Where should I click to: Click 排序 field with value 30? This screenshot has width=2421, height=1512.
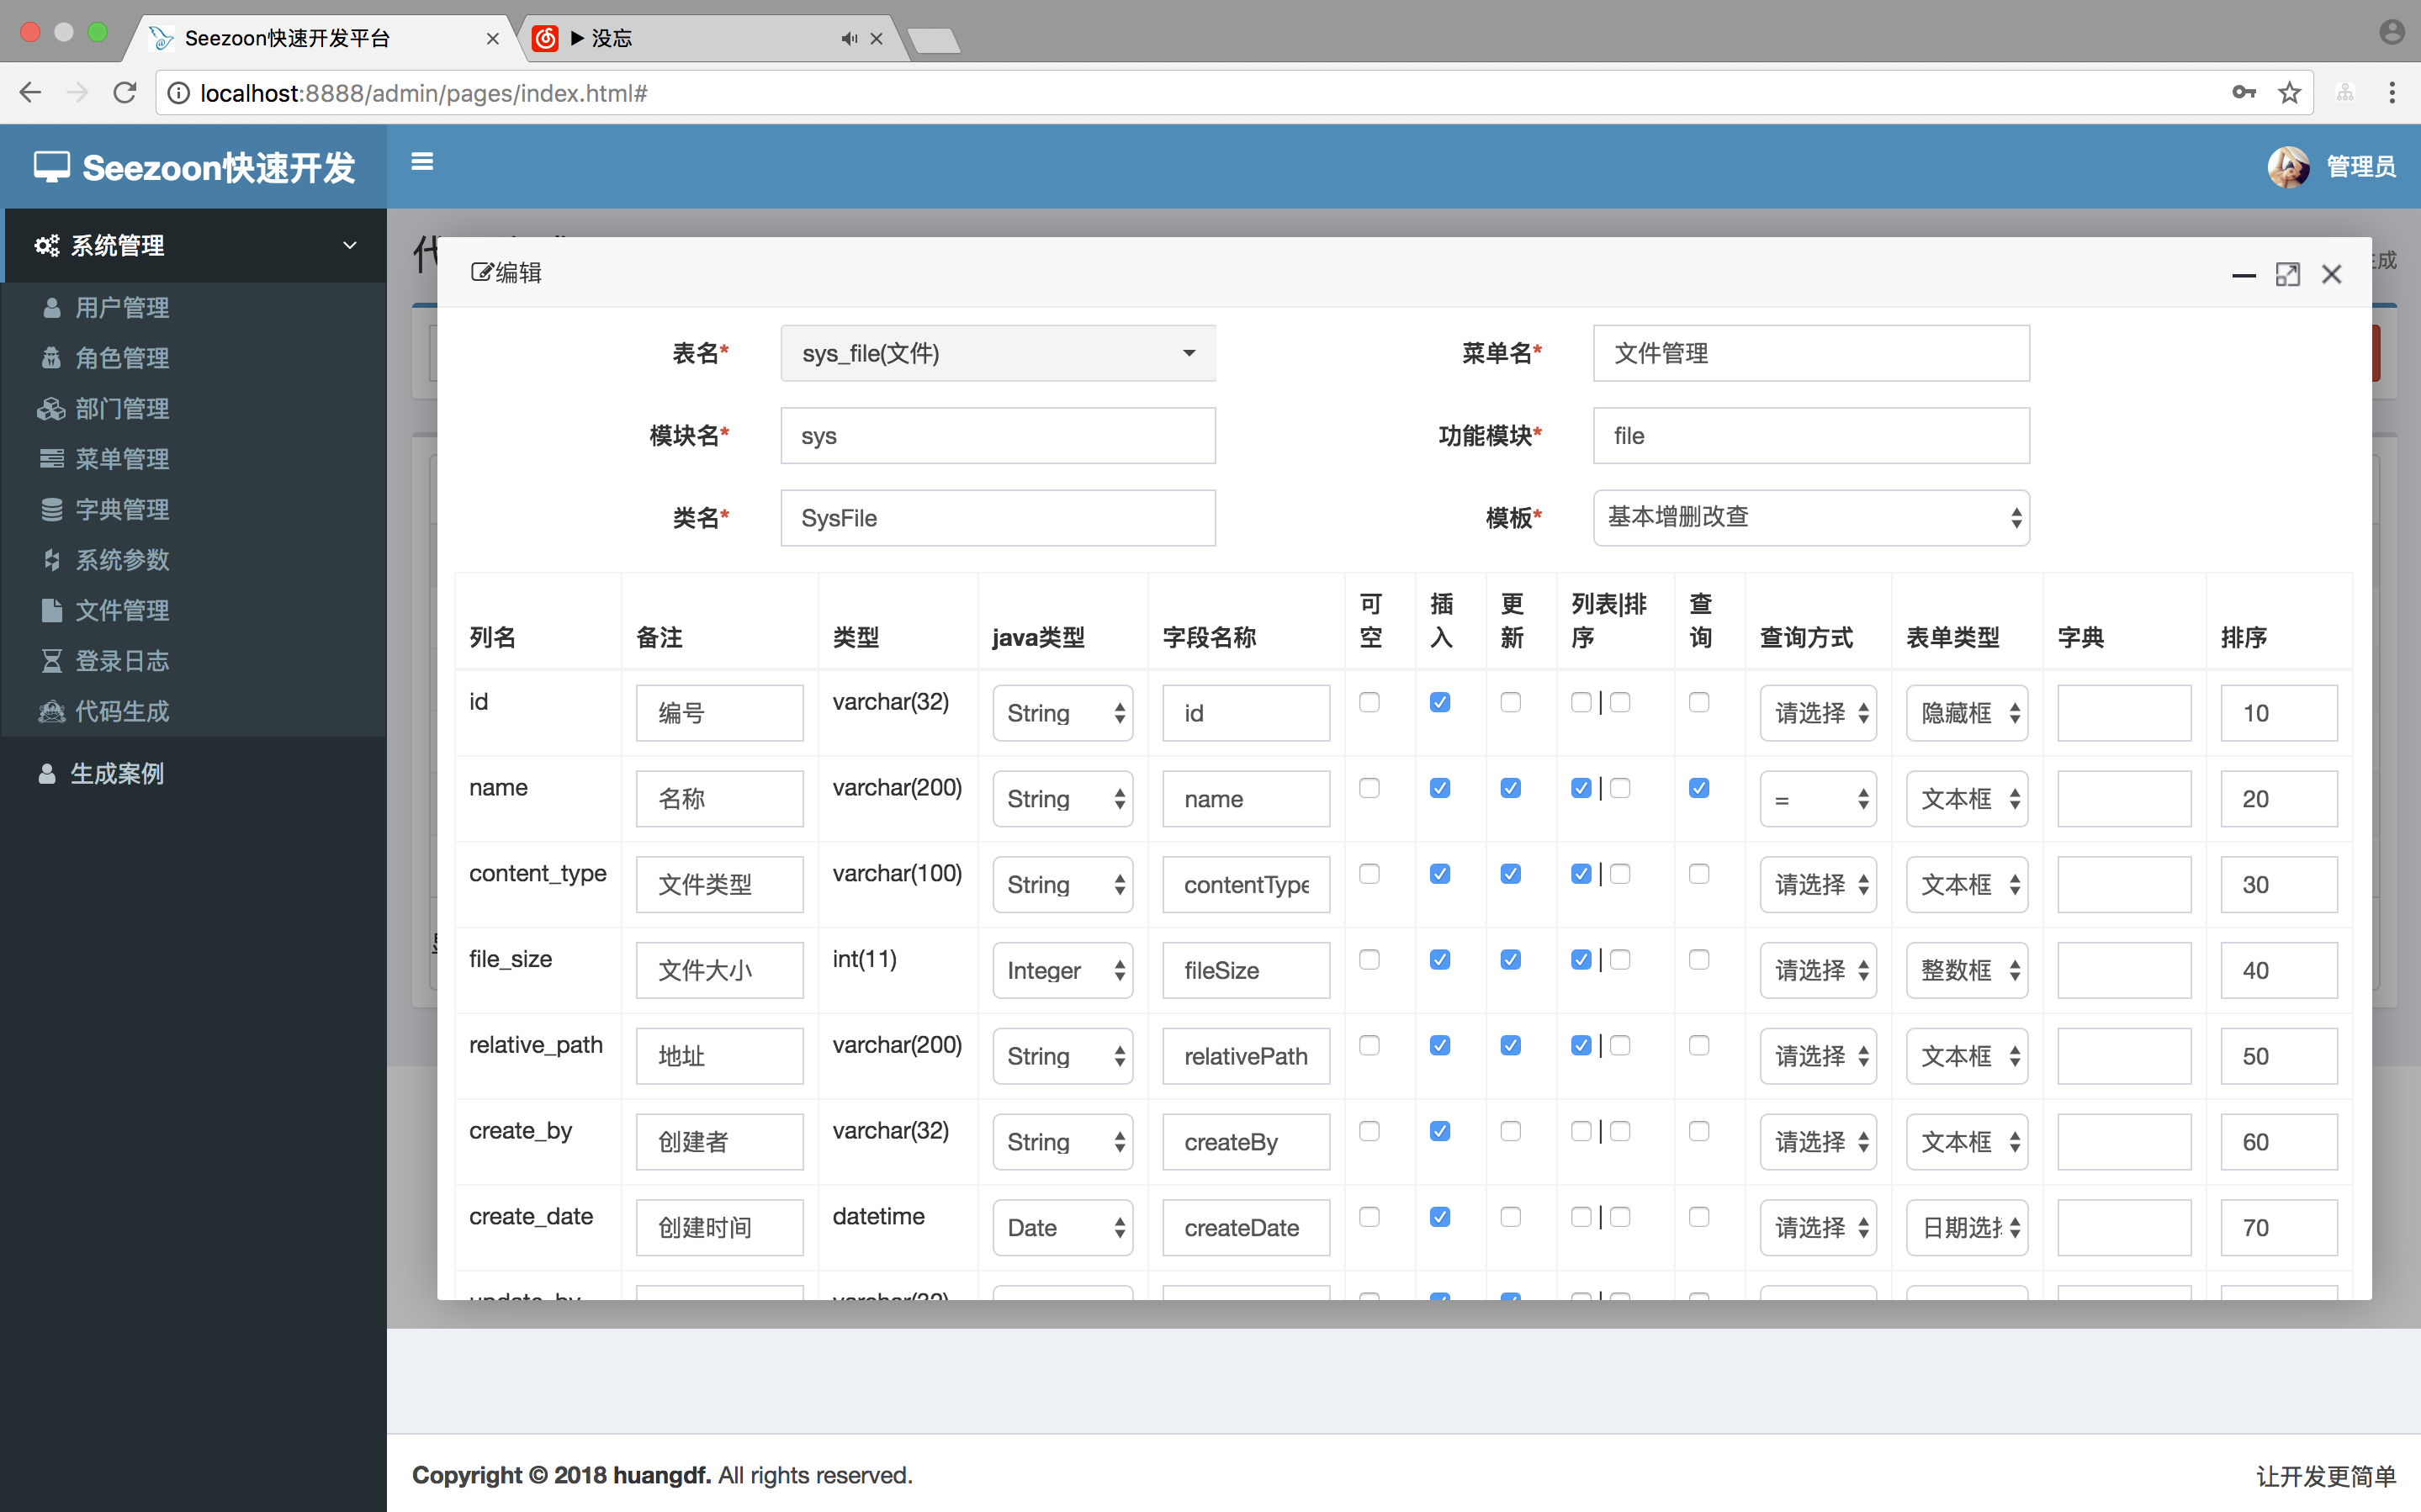2278,884
